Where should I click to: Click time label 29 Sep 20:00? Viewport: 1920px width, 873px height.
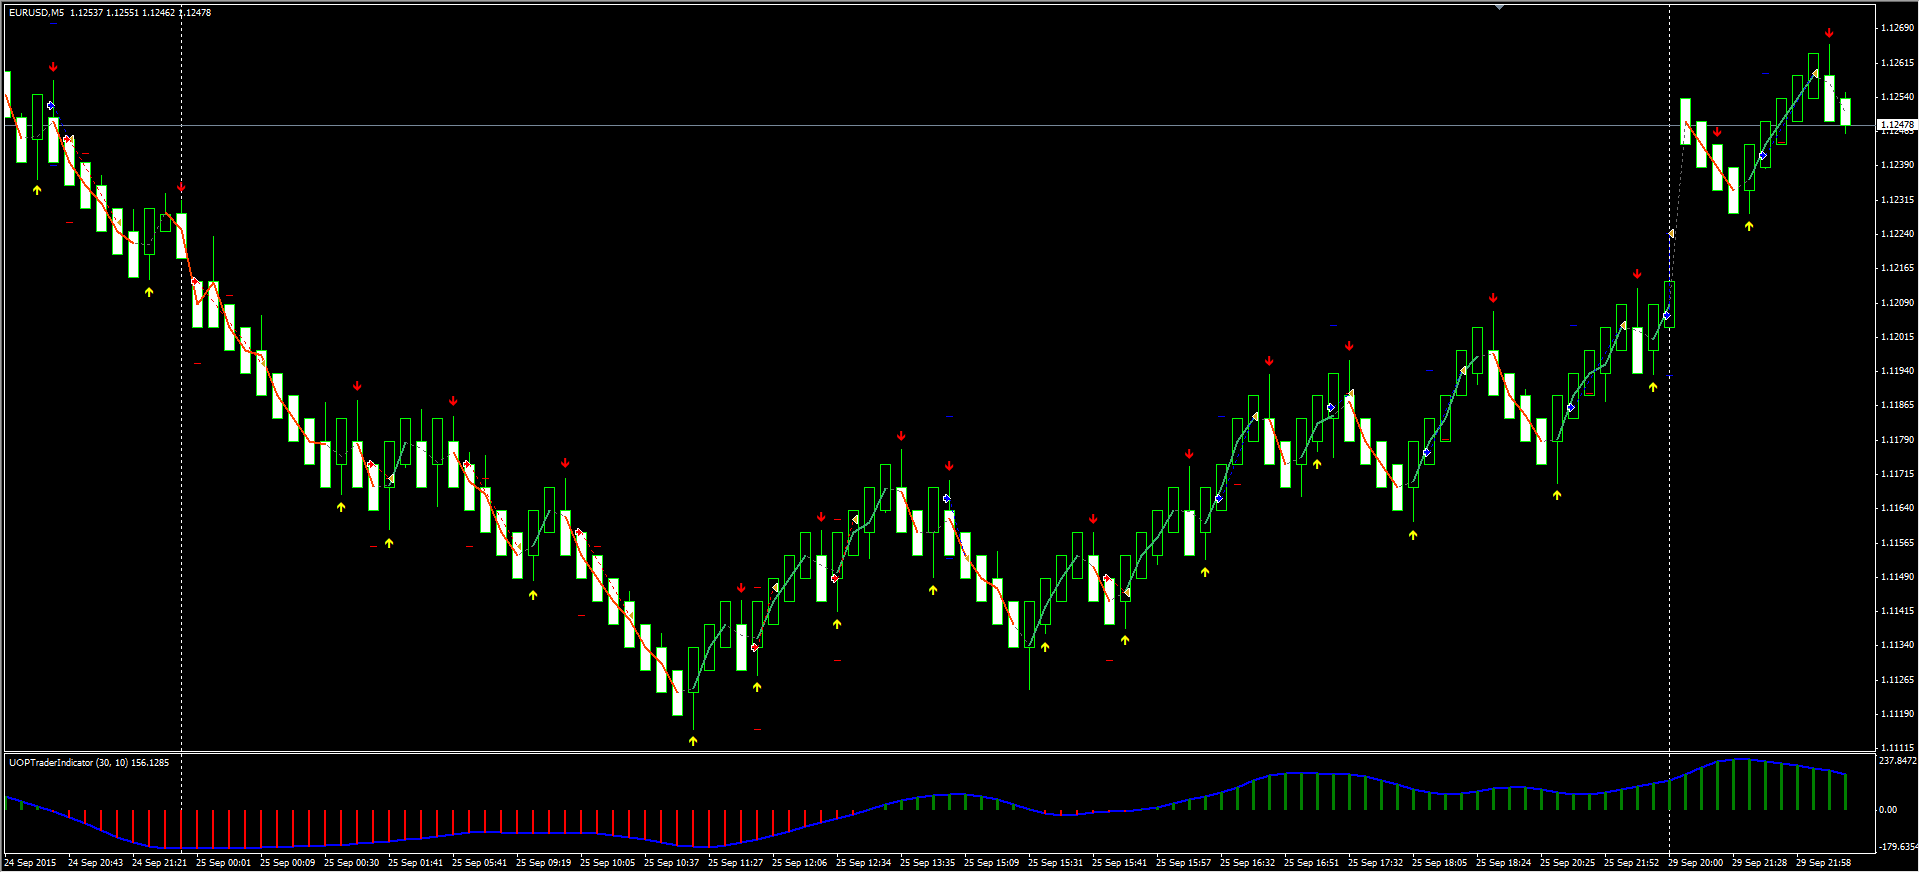pos(1695,862)
